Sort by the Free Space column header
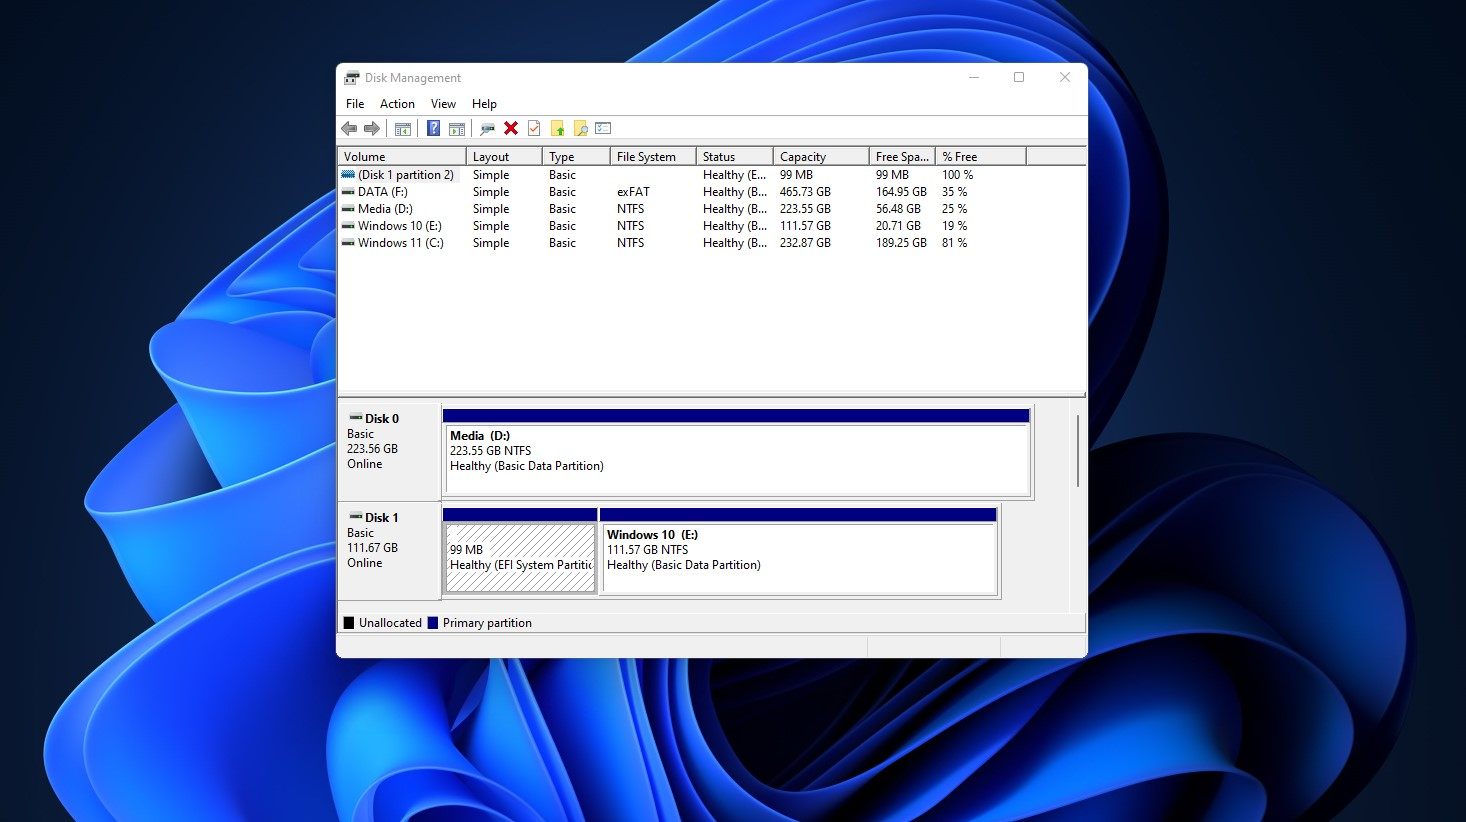The image size is (1466, 822). 902,156
